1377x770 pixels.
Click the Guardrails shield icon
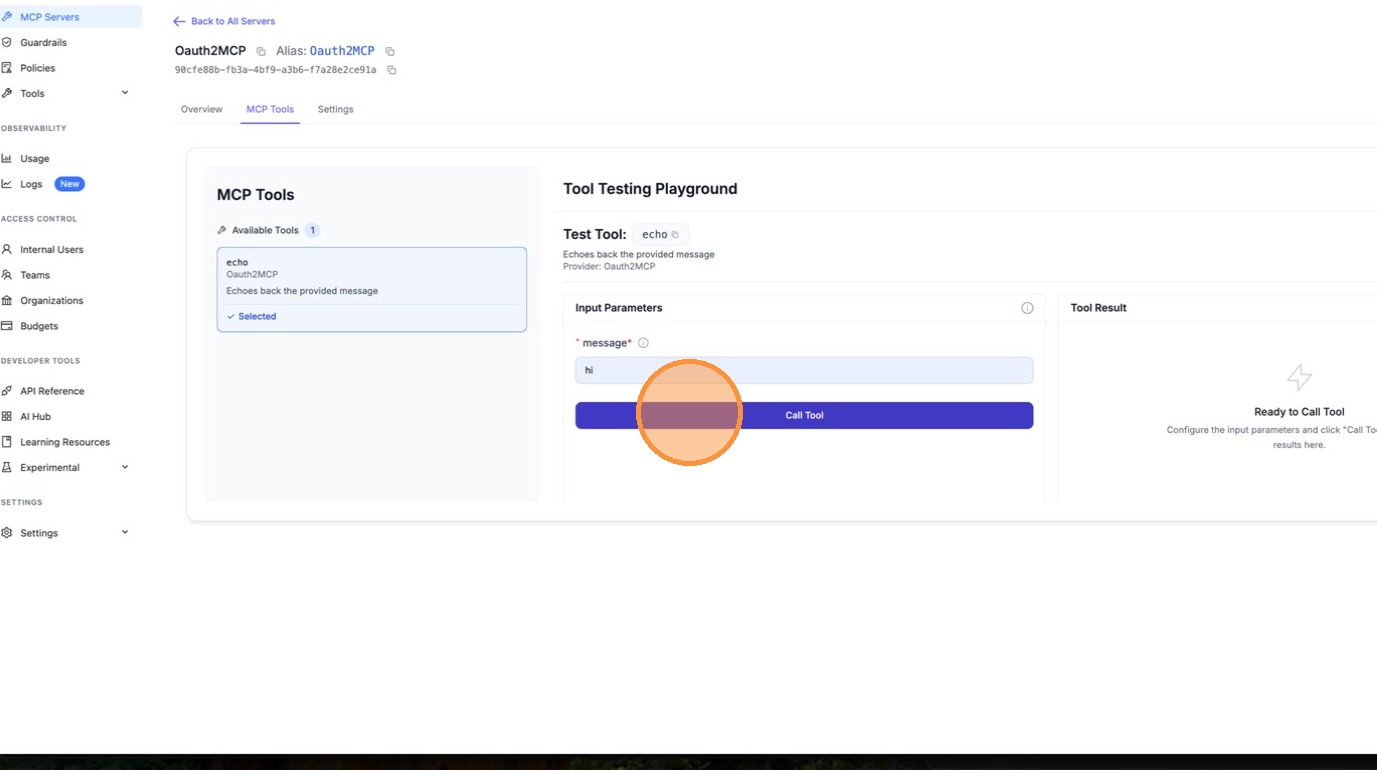coord(7,43)
